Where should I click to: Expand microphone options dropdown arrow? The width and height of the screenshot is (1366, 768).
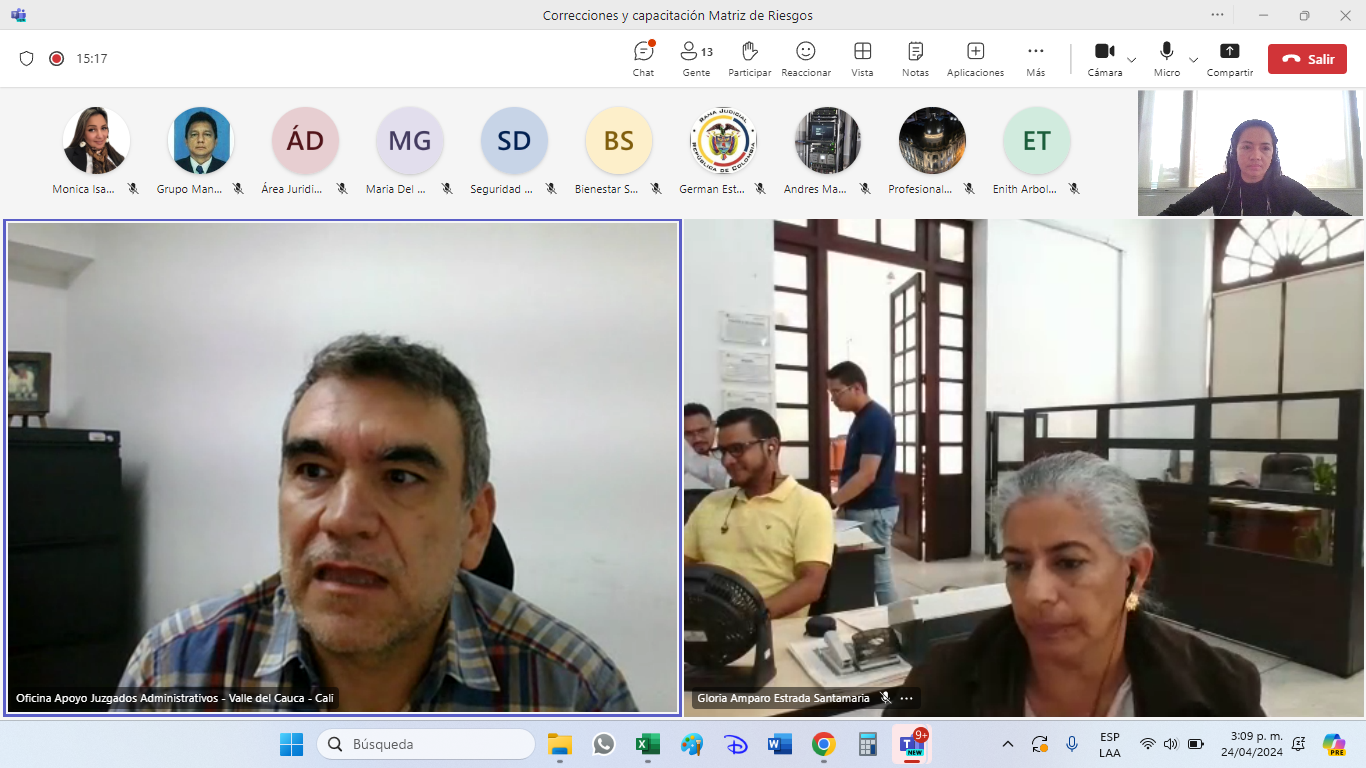[1193, 60]
